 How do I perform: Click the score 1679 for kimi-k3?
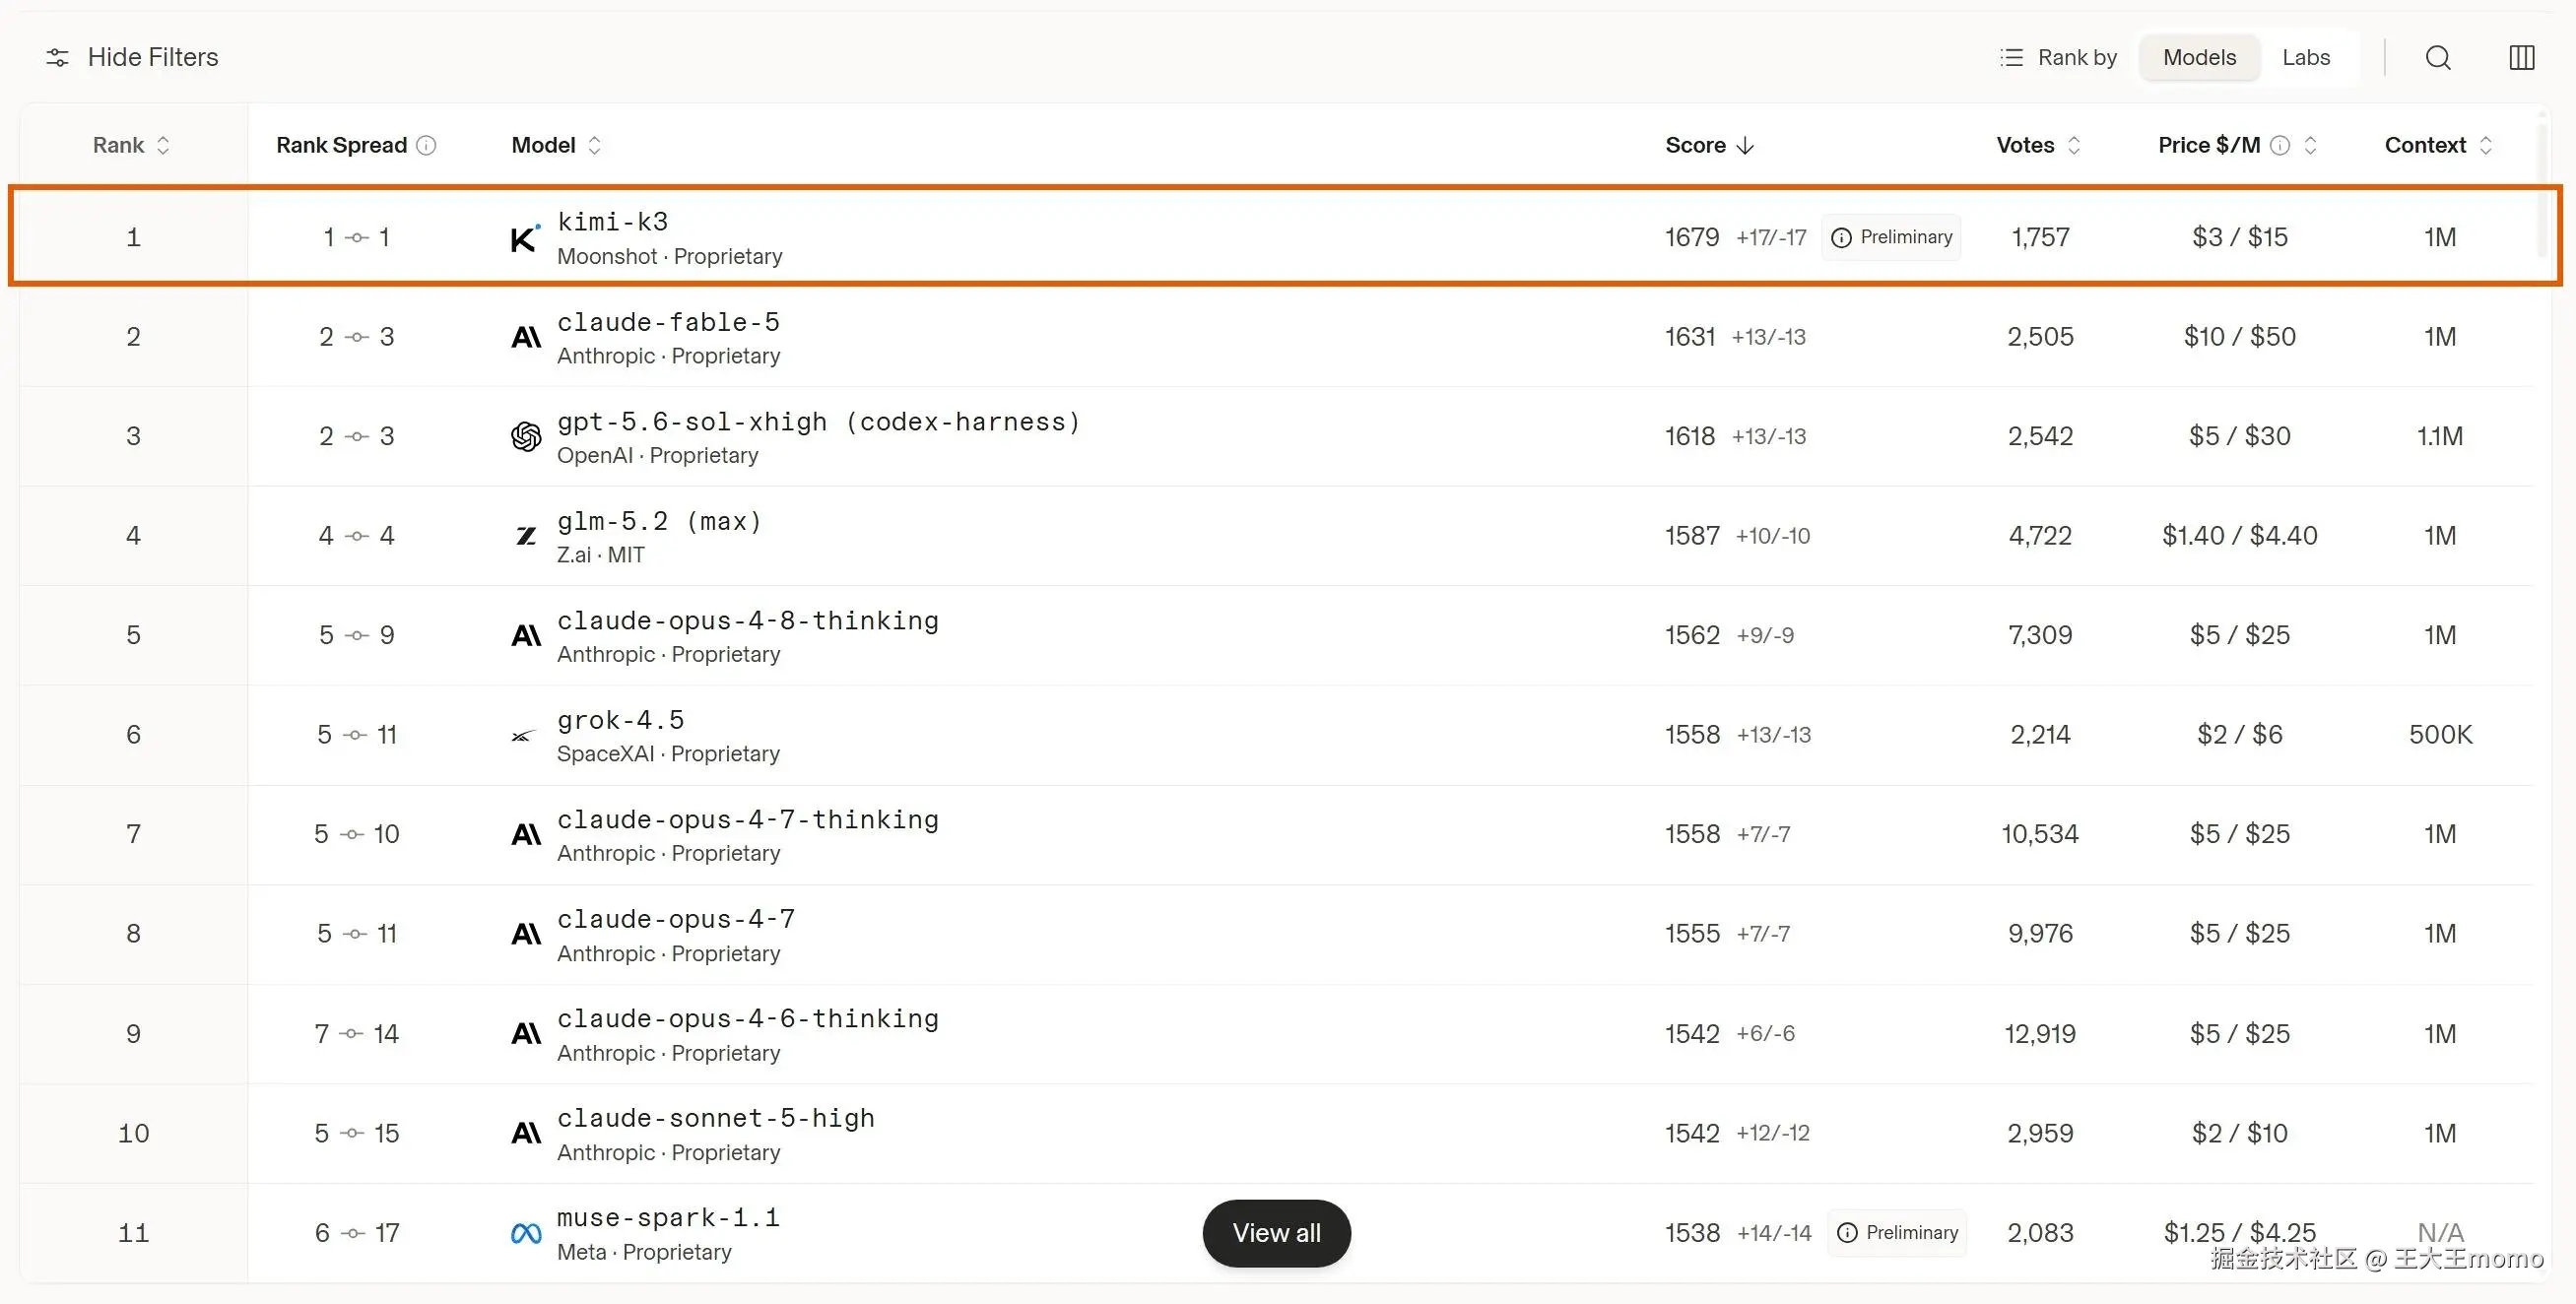click(1692, 238)
